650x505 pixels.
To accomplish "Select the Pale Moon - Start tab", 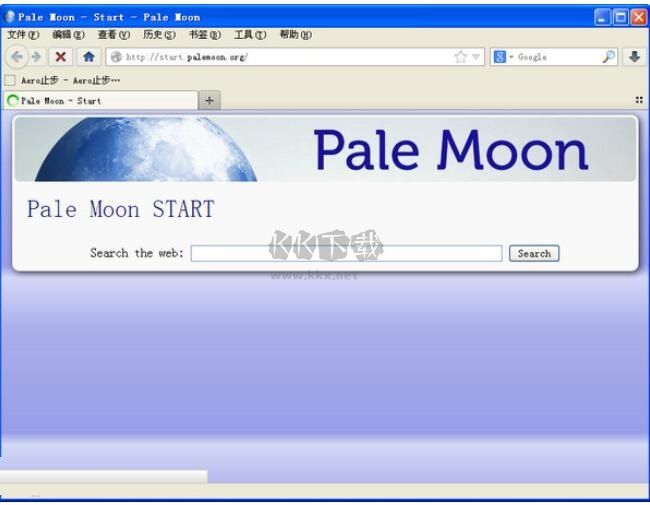I will point(100,101).
